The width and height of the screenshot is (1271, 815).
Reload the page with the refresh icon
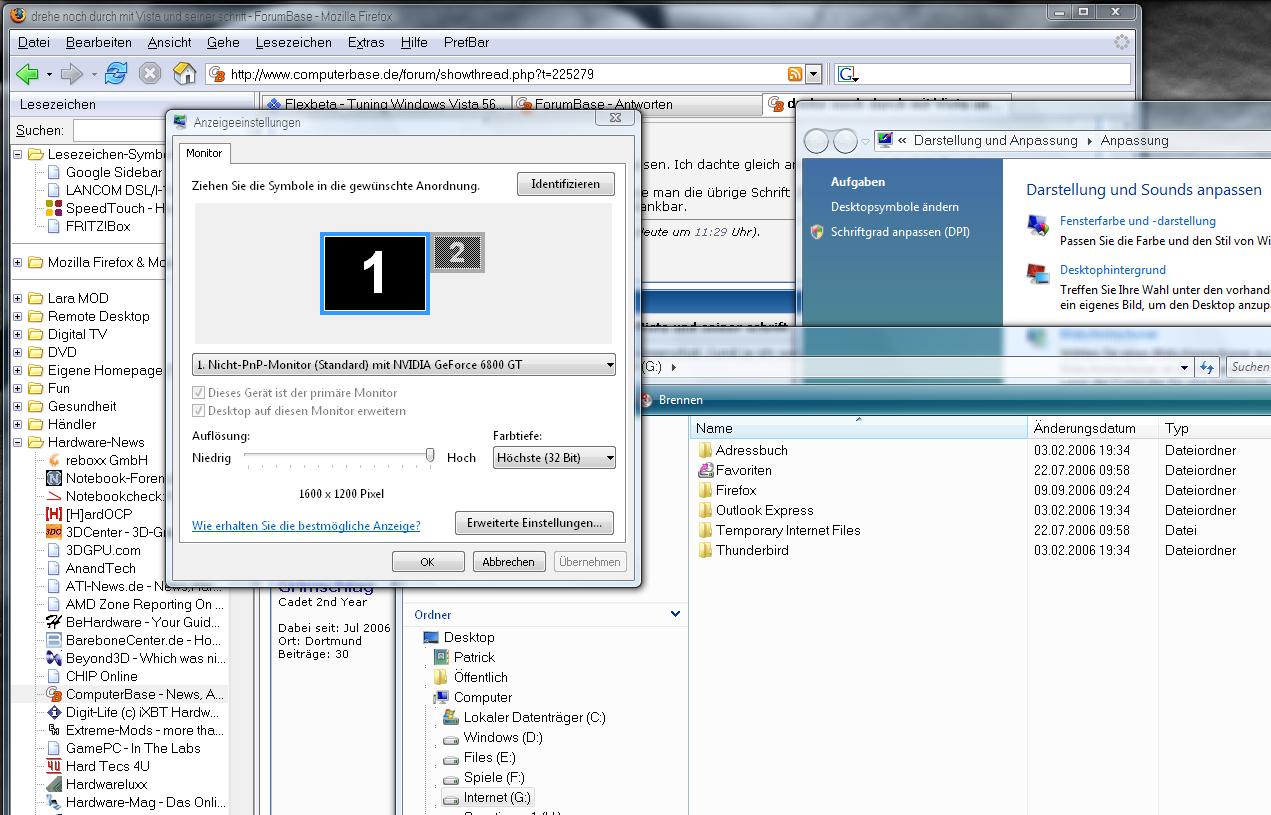tap(117, 73)
